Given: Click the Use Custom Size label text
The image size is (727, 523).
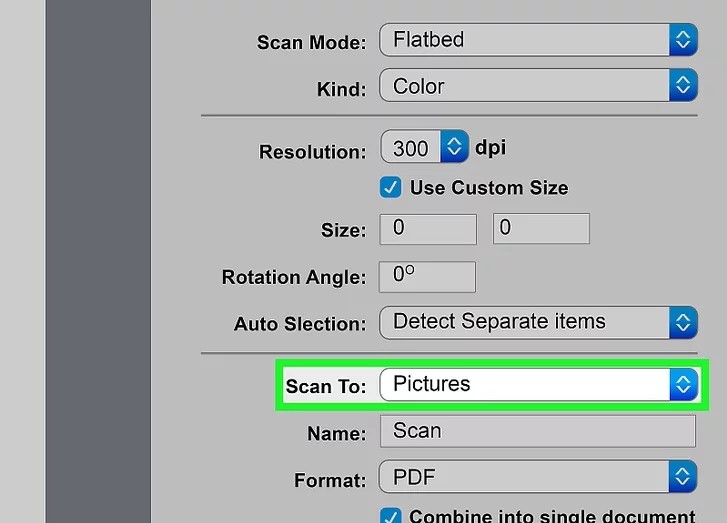Looking at the screenshot, I should point(489,187).
